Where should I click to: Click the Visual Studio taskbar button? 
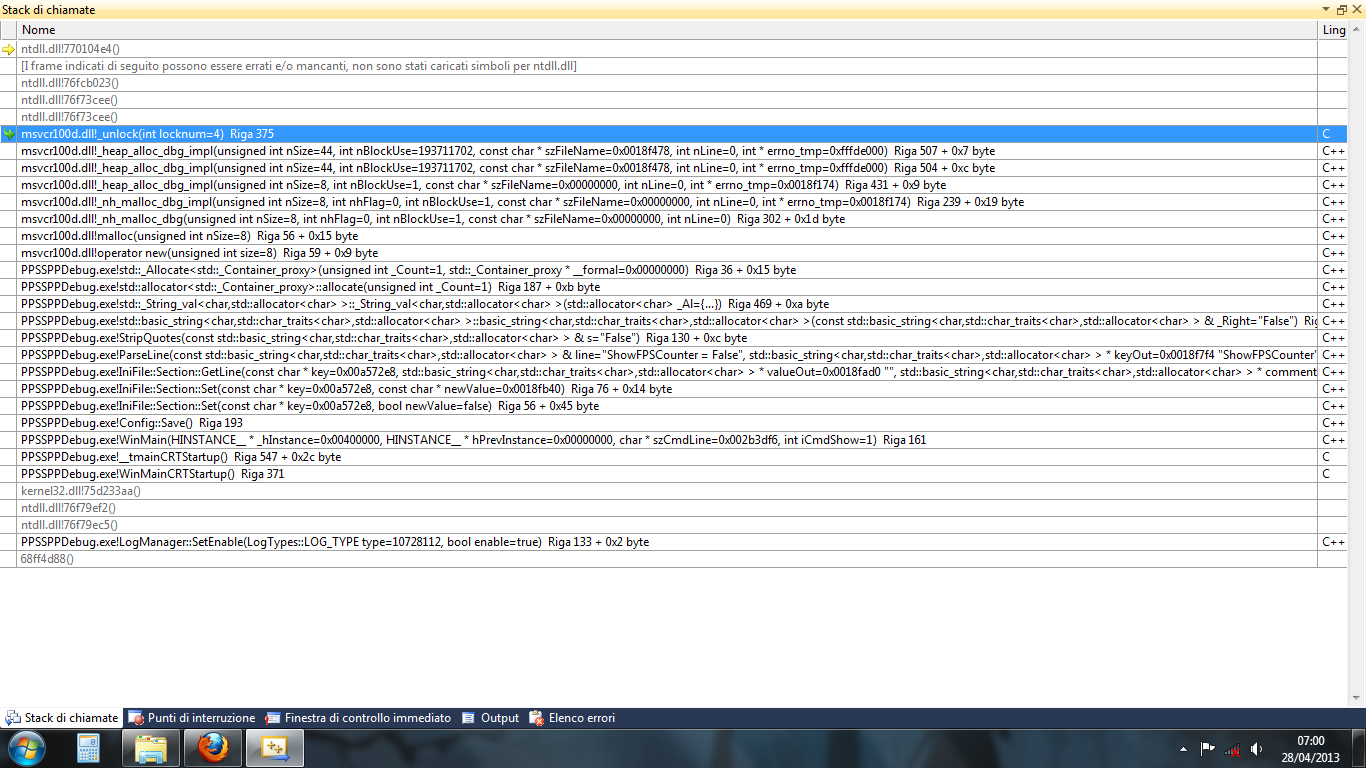coord(275,748)
